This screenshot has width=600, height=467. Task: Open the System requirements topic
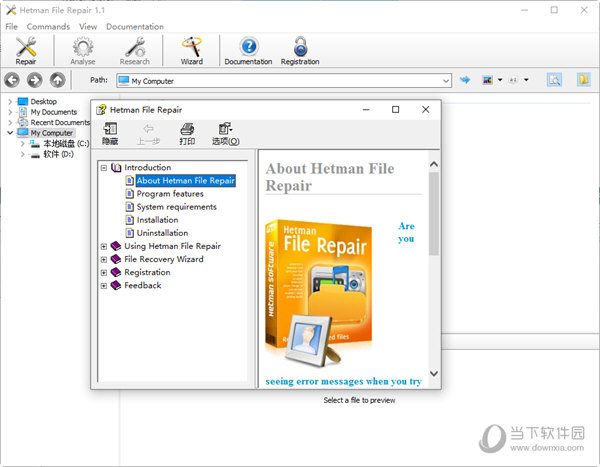click(176, 207)
